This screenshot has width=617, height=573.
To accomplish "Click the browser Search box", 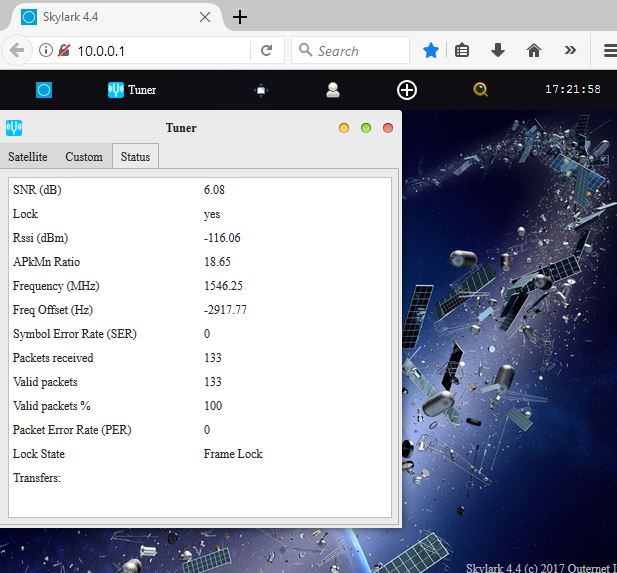I will pos(350,51).
